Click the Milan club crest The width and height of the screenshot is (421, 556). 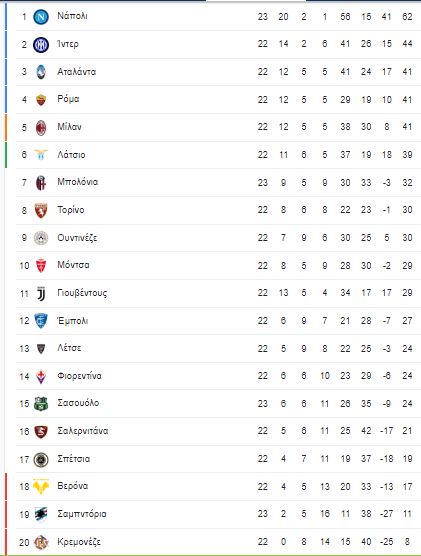pos(41,128)
